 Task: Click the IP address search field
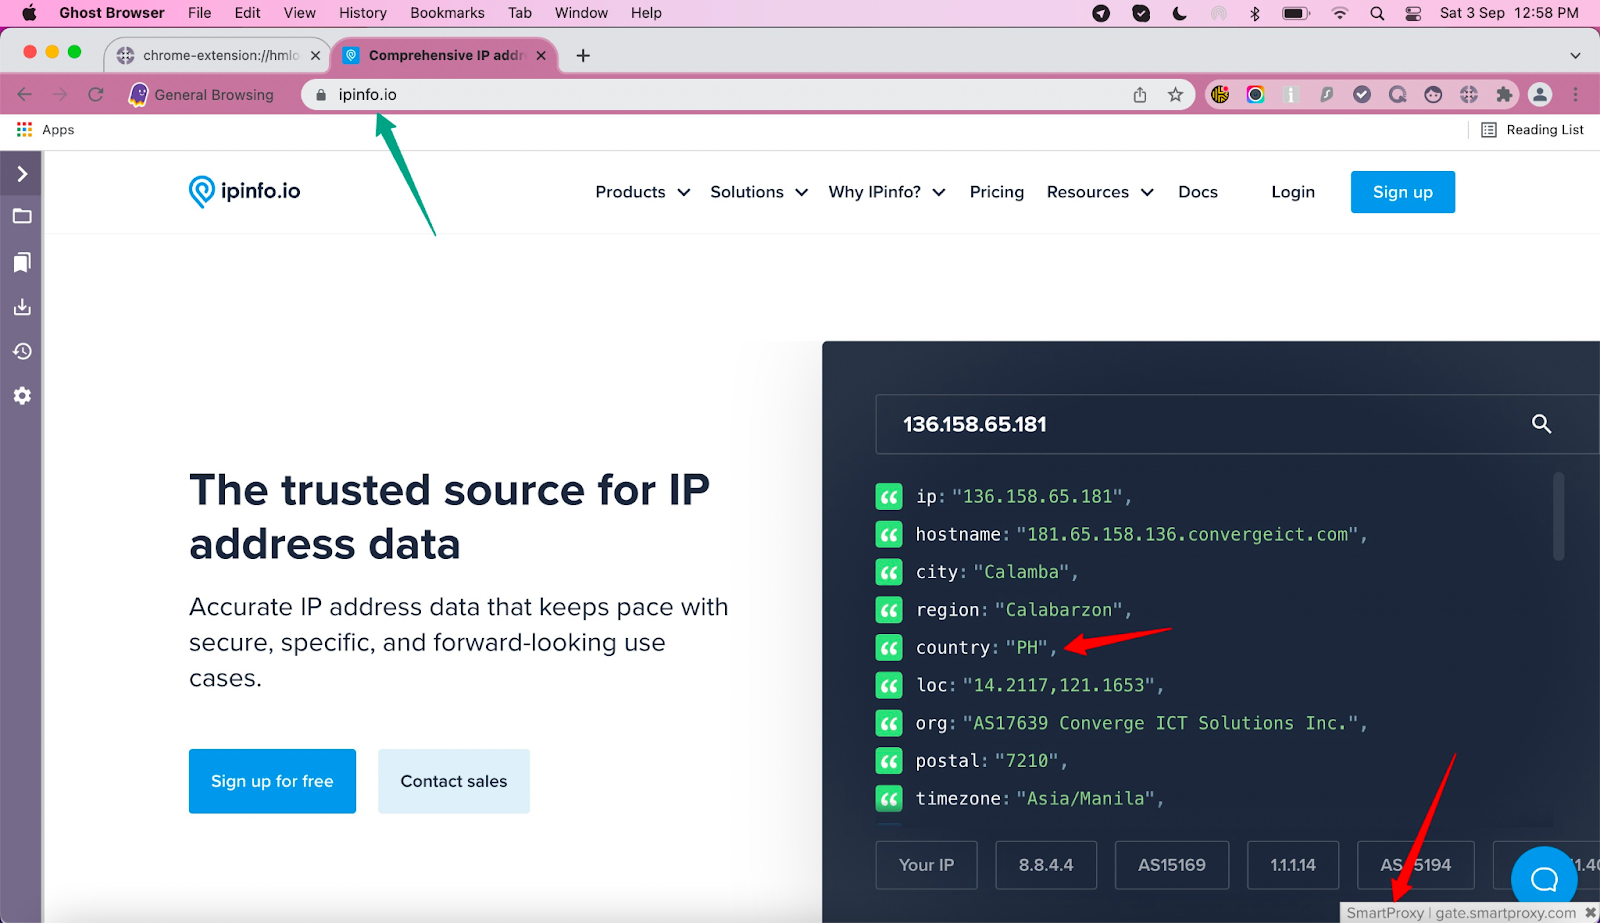[1200, 424]
